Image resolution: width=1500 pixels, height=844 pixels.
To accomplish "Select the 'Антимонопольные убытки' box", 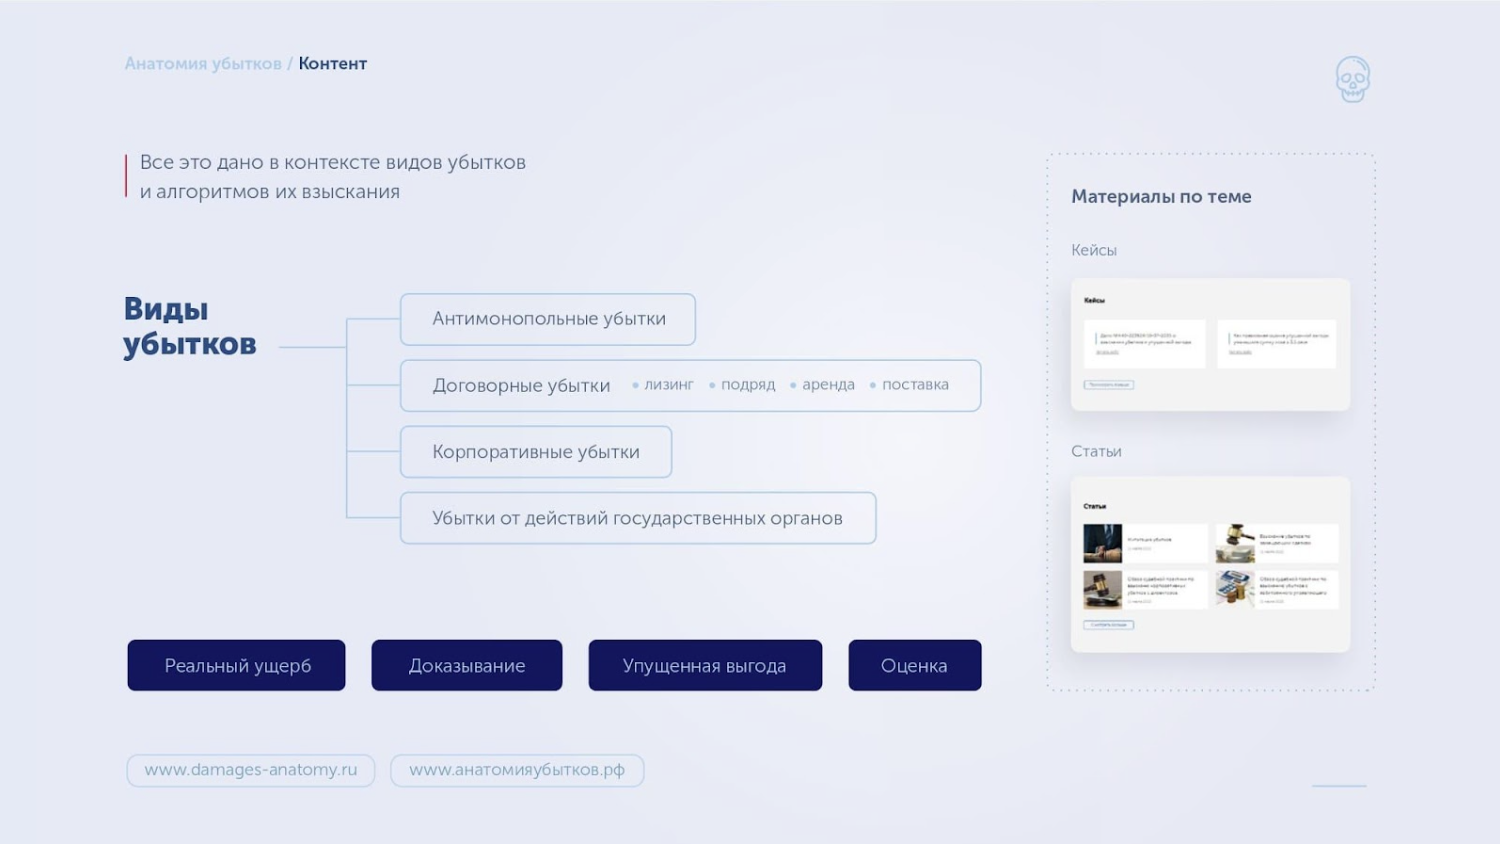I will pyautogui.click(x=548, y=319).
